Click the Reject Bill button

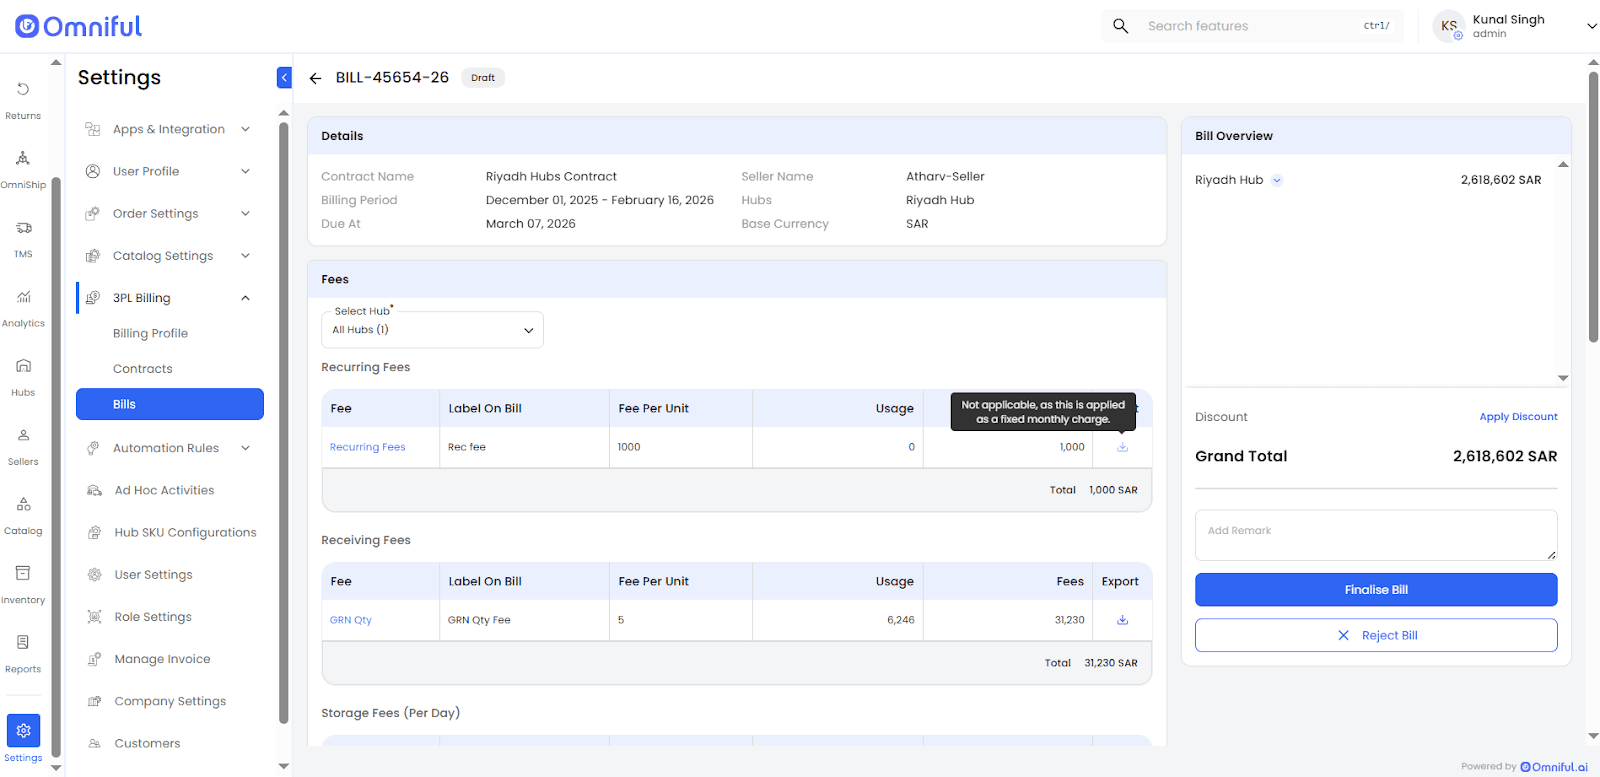tap(1375, 636)
